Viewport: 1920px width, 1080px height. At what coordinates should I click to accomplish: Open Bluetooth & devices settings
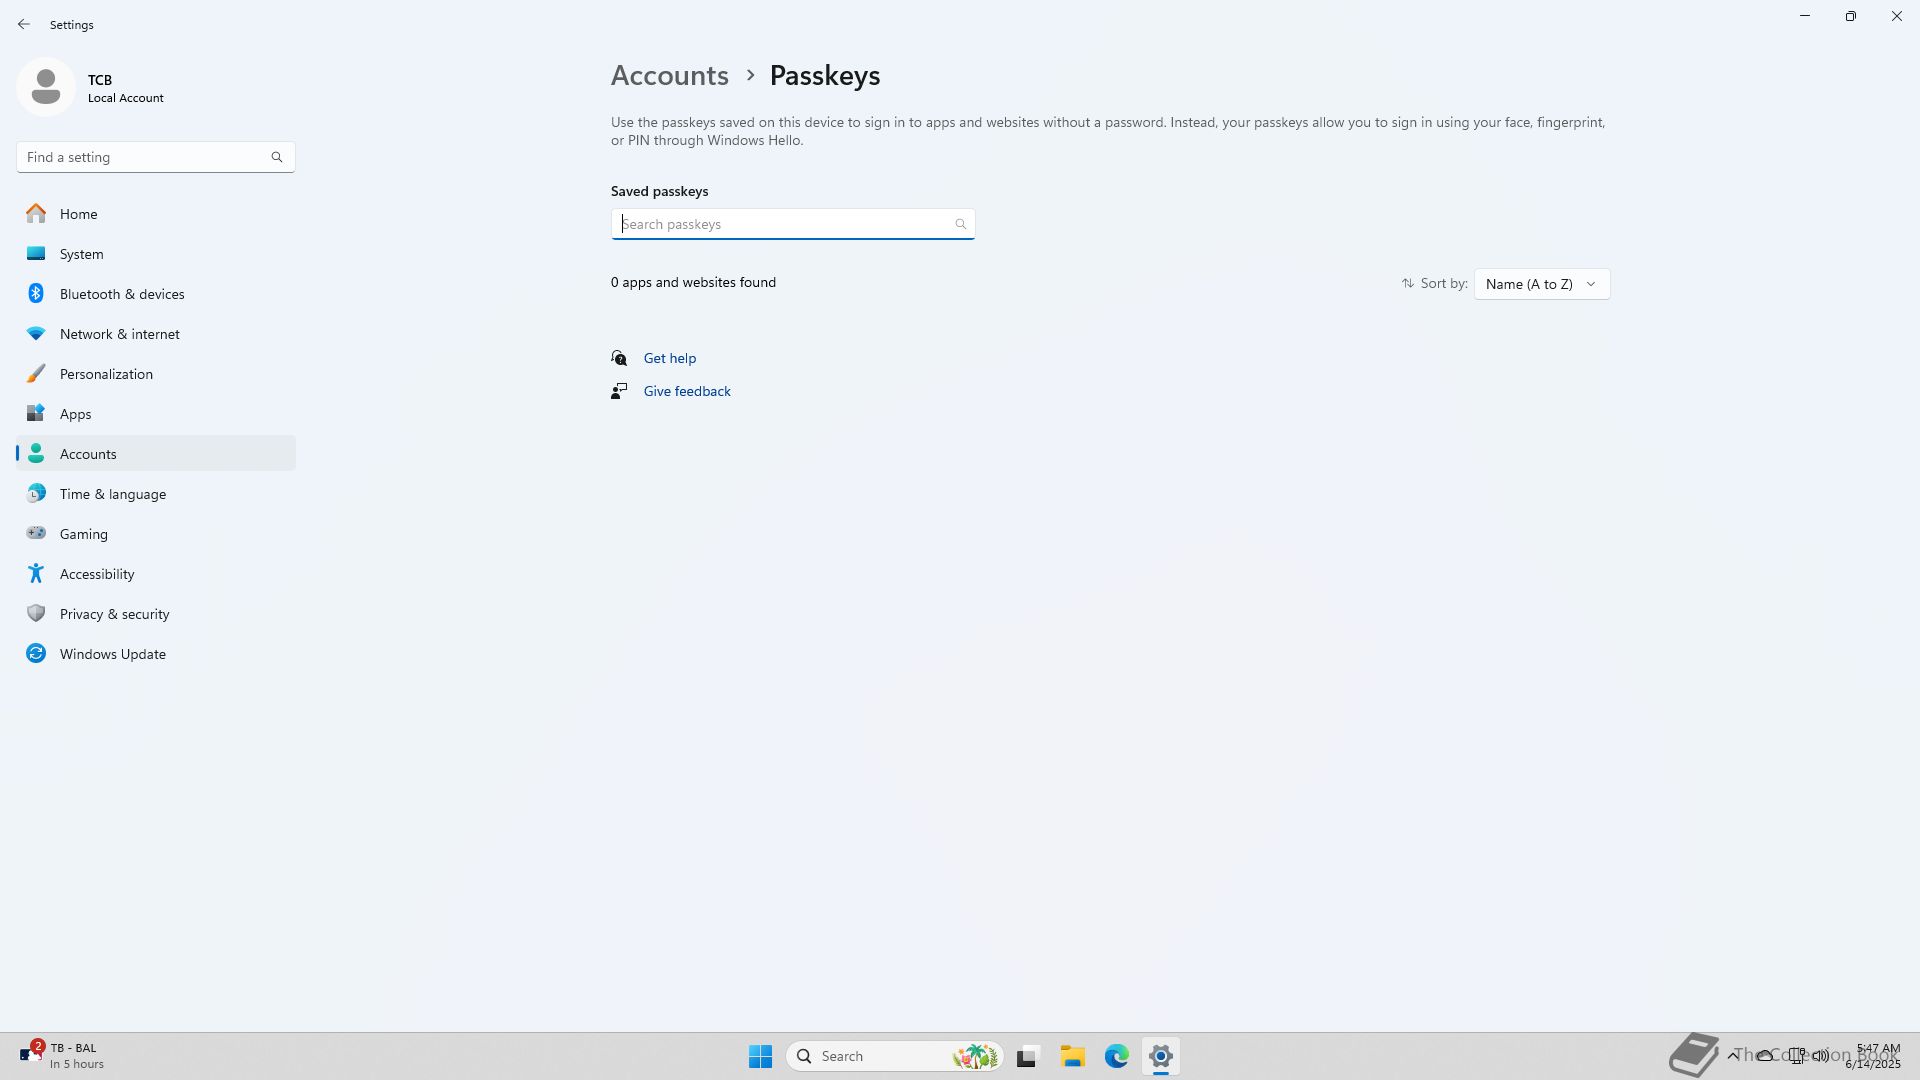pyautogui.click(x=121, y=294)
